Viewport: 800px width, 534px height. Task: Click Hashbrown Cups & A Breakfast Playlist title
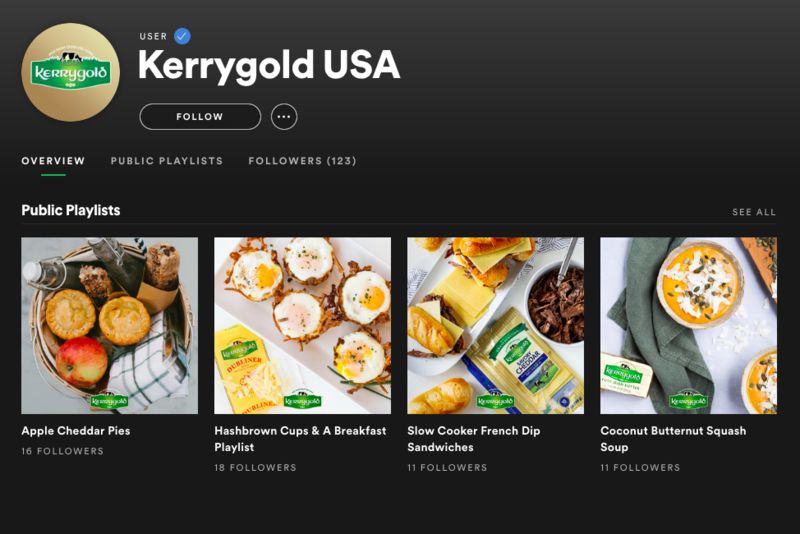[x=300, y=439]
